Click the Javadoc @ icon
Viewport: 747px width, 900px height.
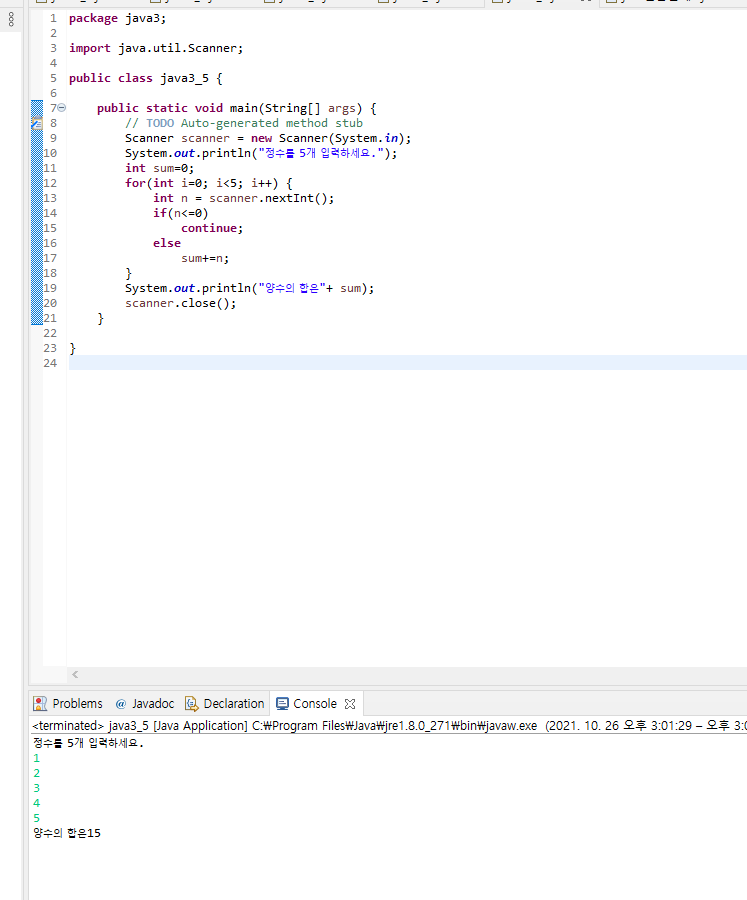(x=121, y=704)
